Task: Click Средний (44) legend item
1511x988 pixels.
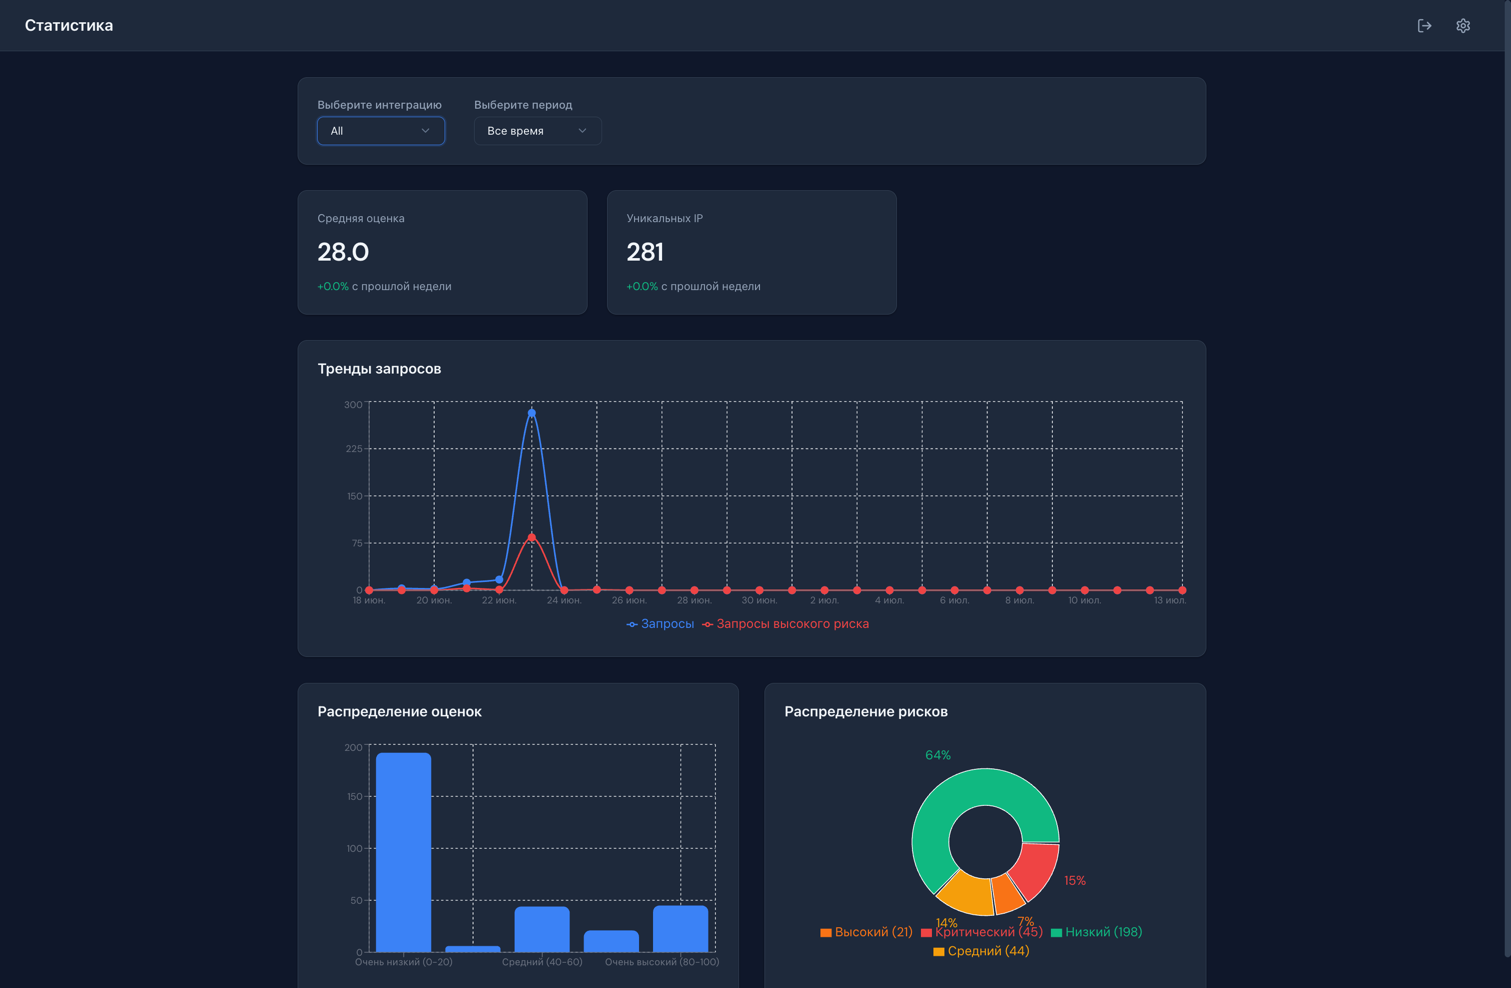Action: (x=981, y=951)
